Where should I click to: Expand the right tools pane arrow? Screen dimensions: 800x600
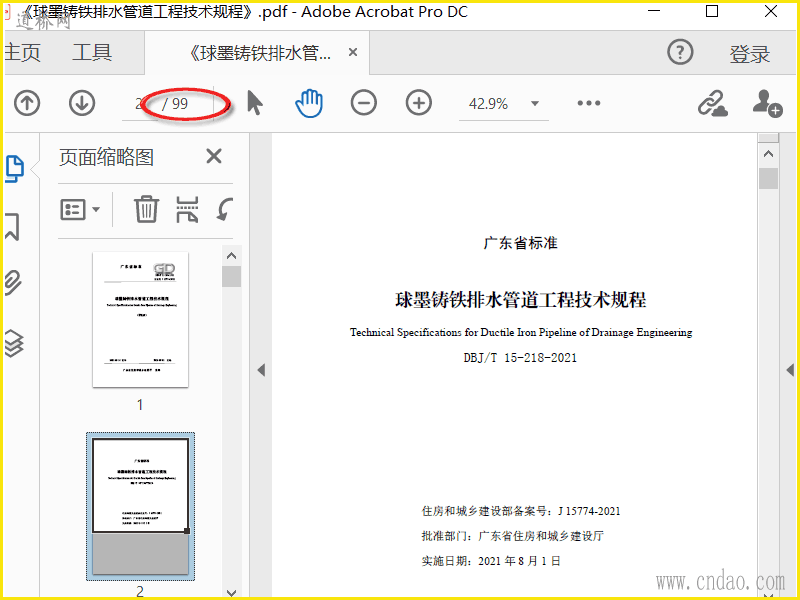[790, 370]
